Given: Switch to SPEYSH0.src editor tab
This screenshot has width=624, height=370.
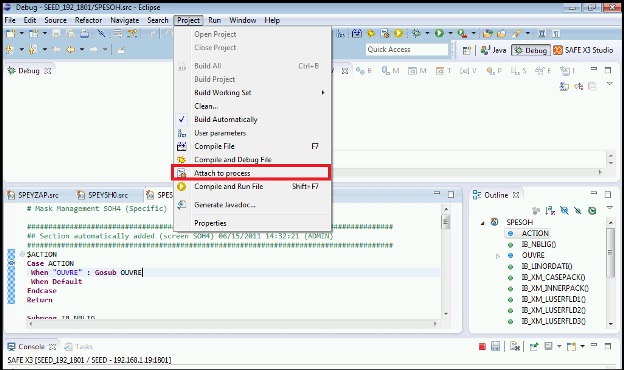Looking at the screenshot, I should (x=103, y=195).
